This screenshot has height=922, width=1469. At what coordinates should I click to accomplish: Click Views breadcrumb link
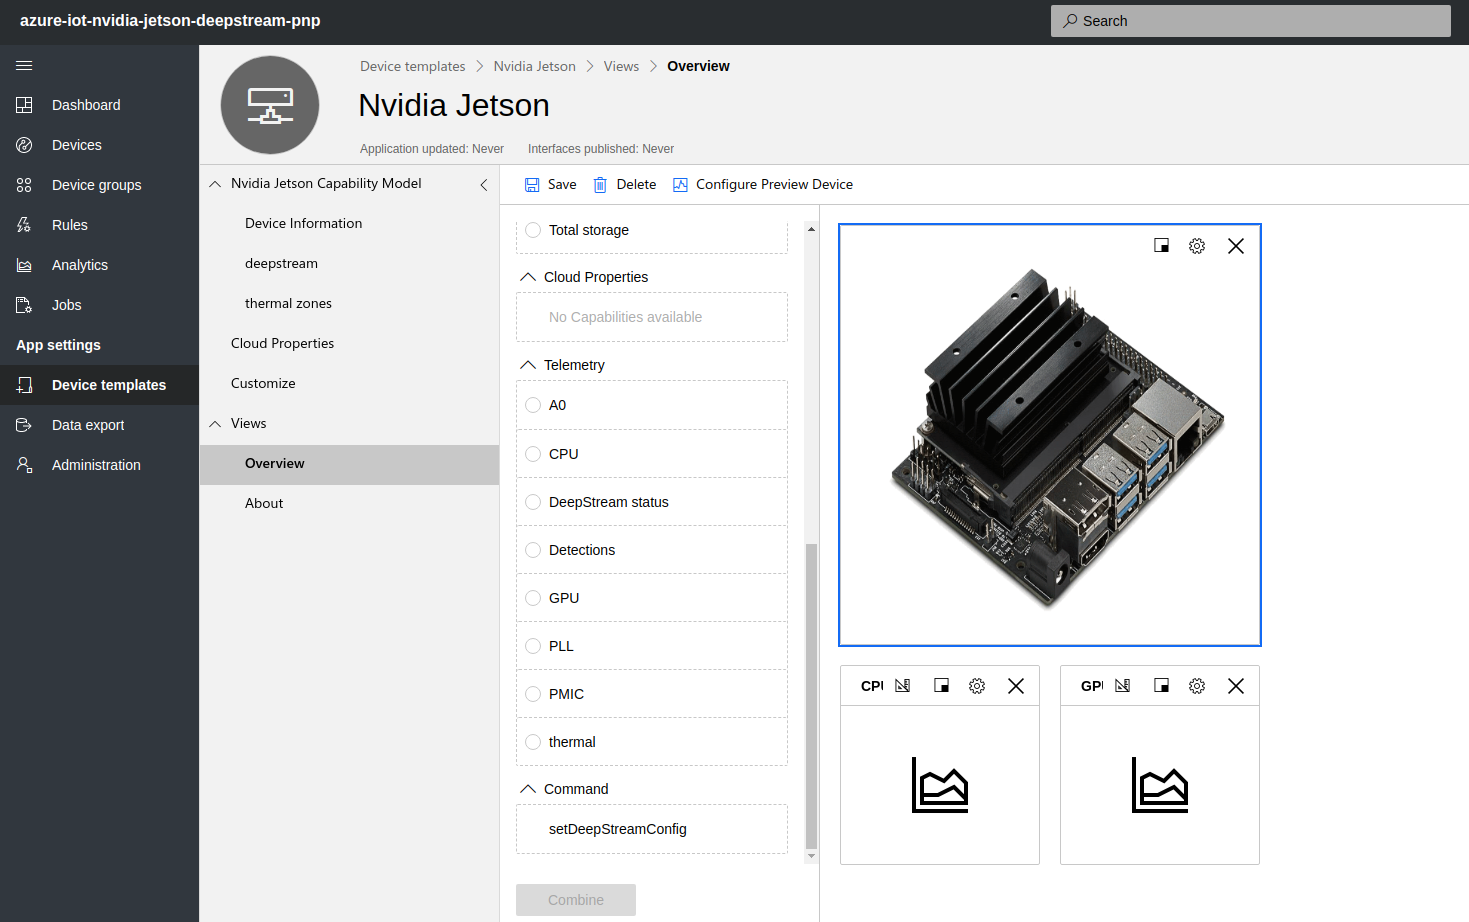tap(621, 66)
